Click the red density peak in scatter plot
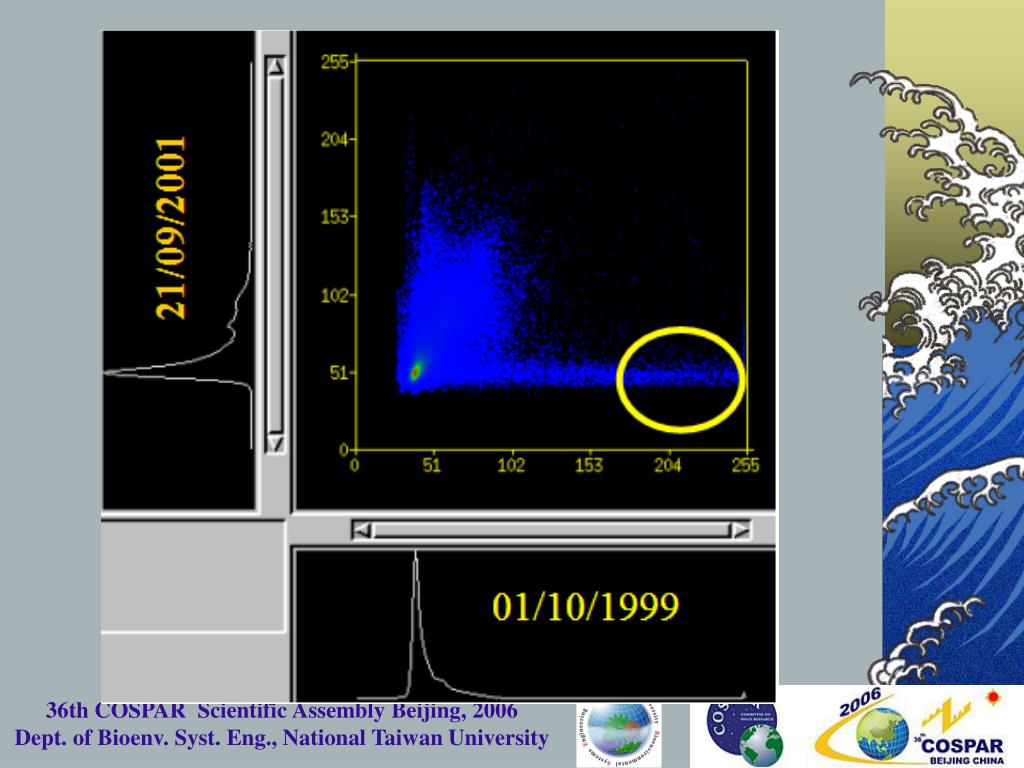This screenshot has height=768, width=1024. point(415,372)
